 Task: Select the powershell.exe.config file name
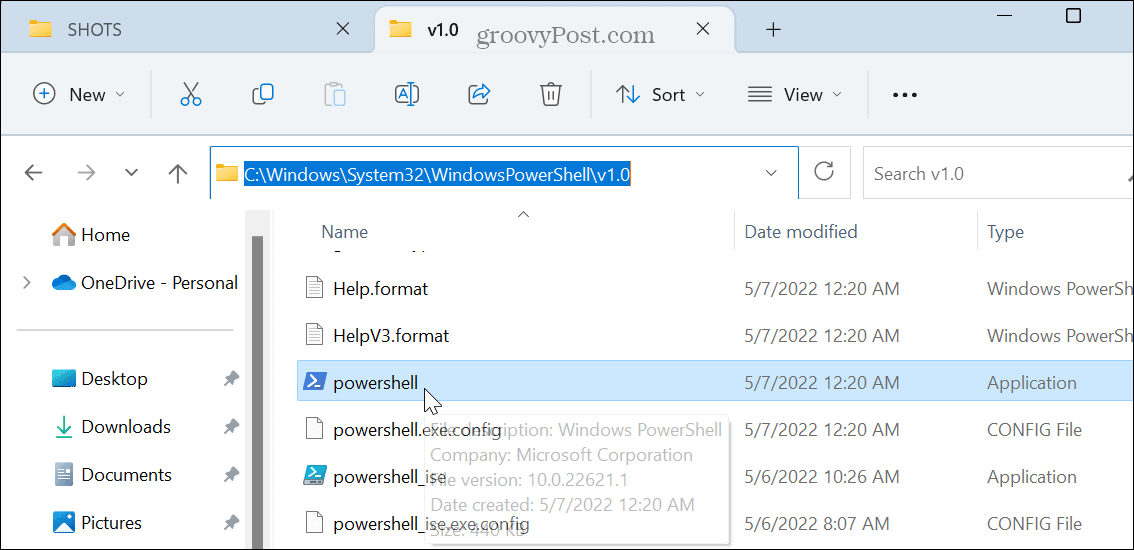point(417,430)
